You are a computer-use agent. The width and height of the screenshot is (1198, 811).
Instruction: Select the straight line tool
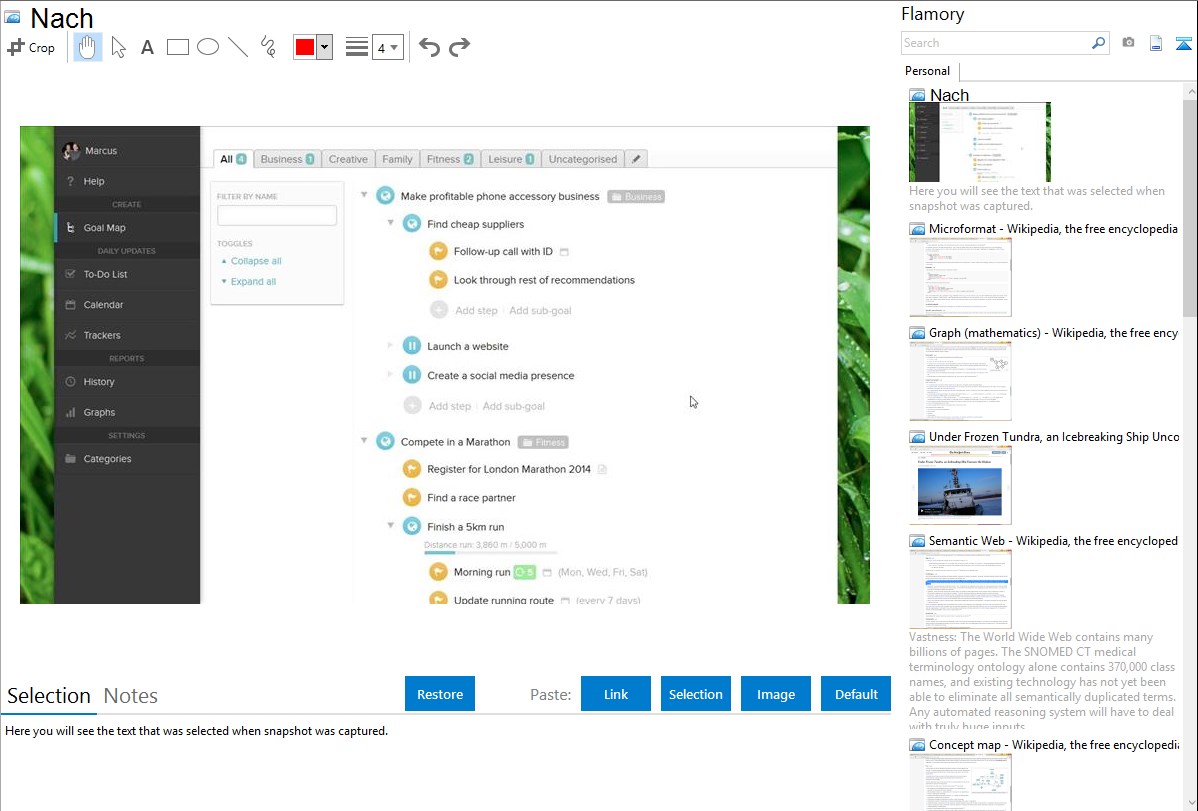click(x=238, y=47)
